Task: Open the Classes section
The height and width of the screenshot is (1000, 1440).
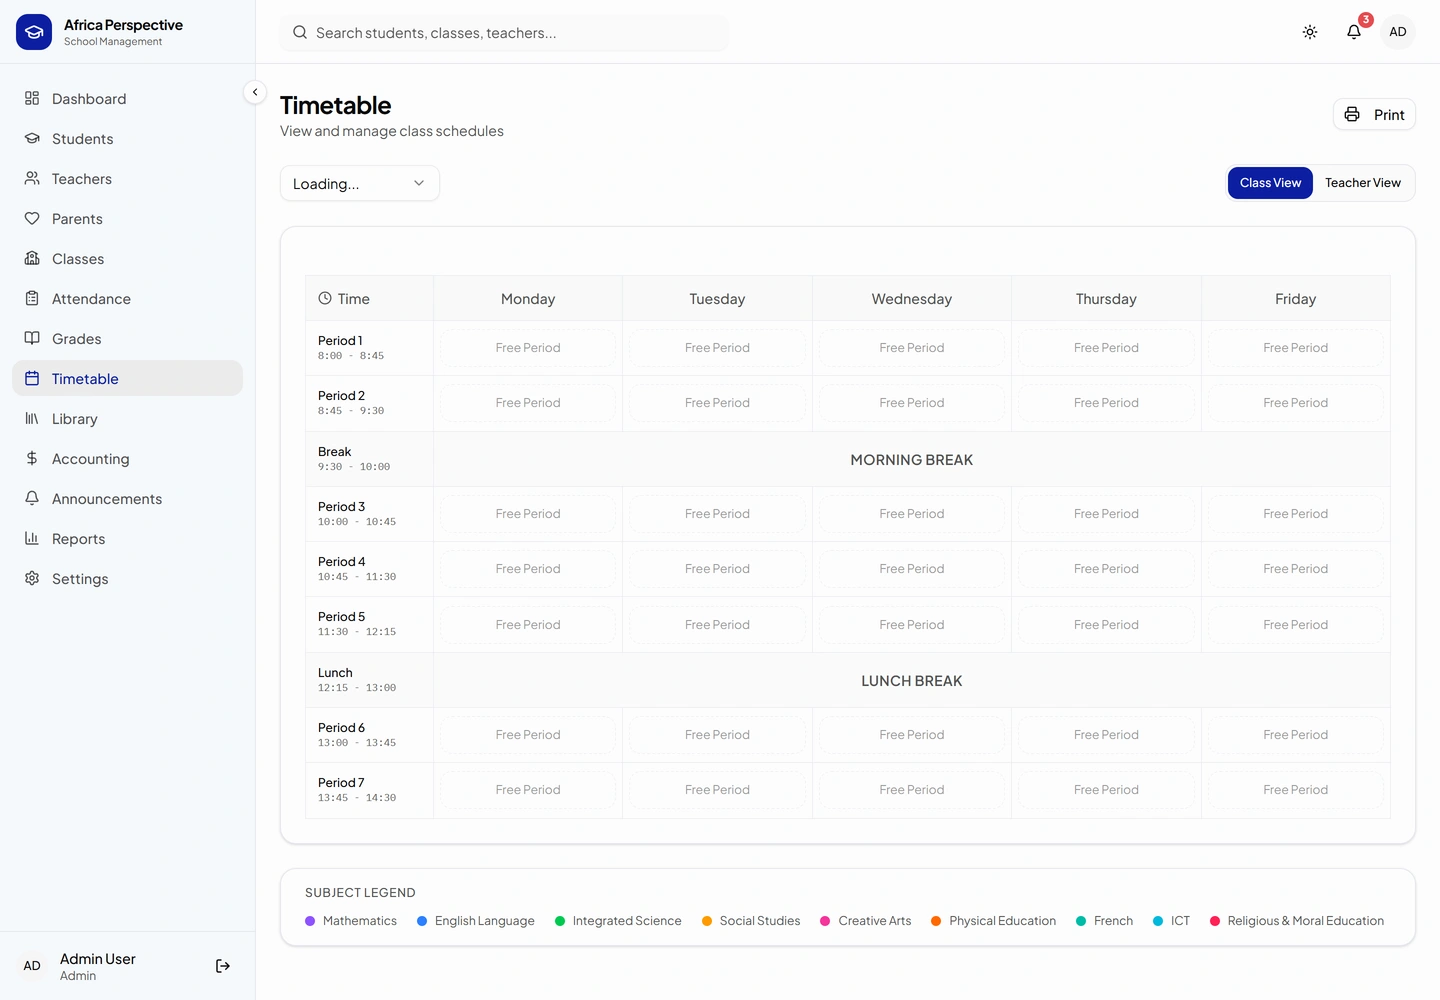Action: (x=127, y=258)
